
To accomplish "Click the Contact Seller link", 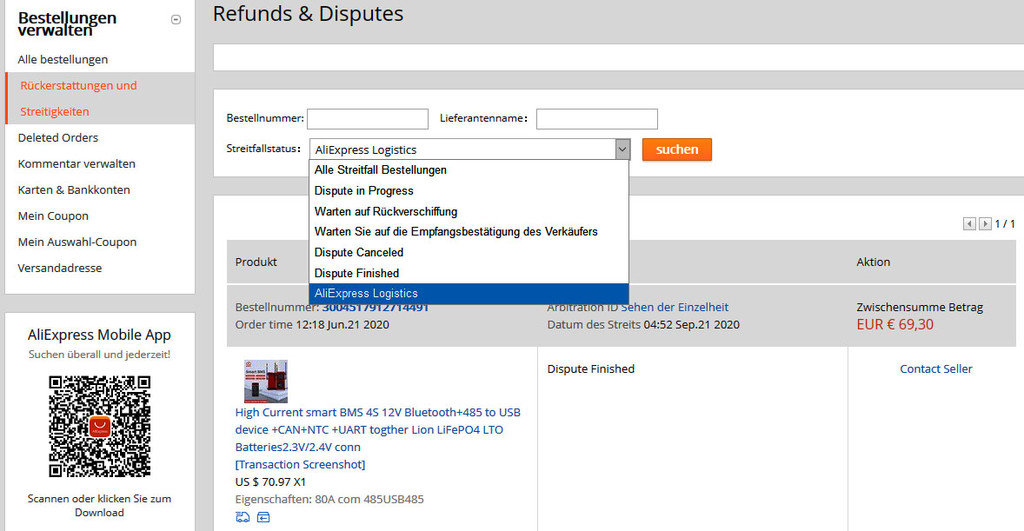I will tap(936, 369).
